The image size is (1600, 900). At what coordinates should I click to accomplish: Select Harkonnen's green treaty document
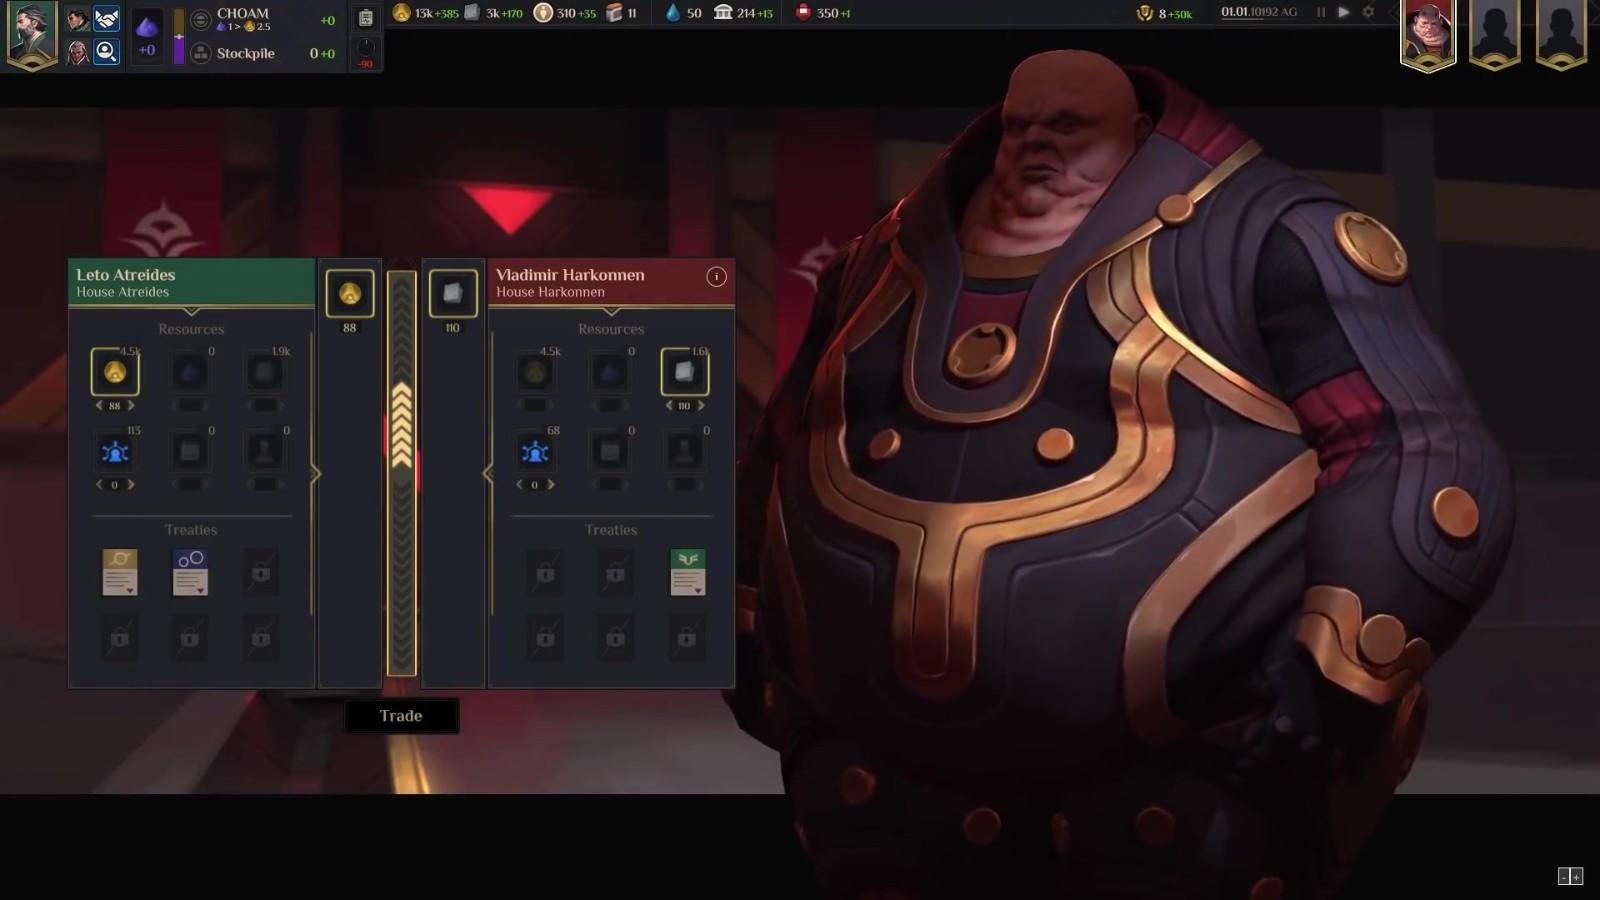point(688,572)
